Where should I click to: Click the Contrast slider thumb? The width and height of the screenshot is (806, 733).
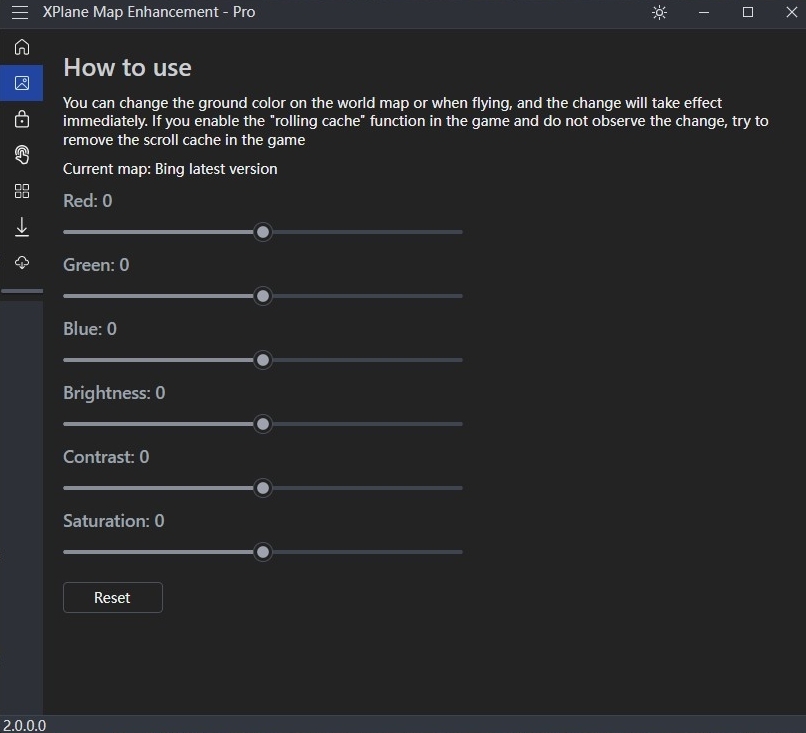click(x=263, y=488)
